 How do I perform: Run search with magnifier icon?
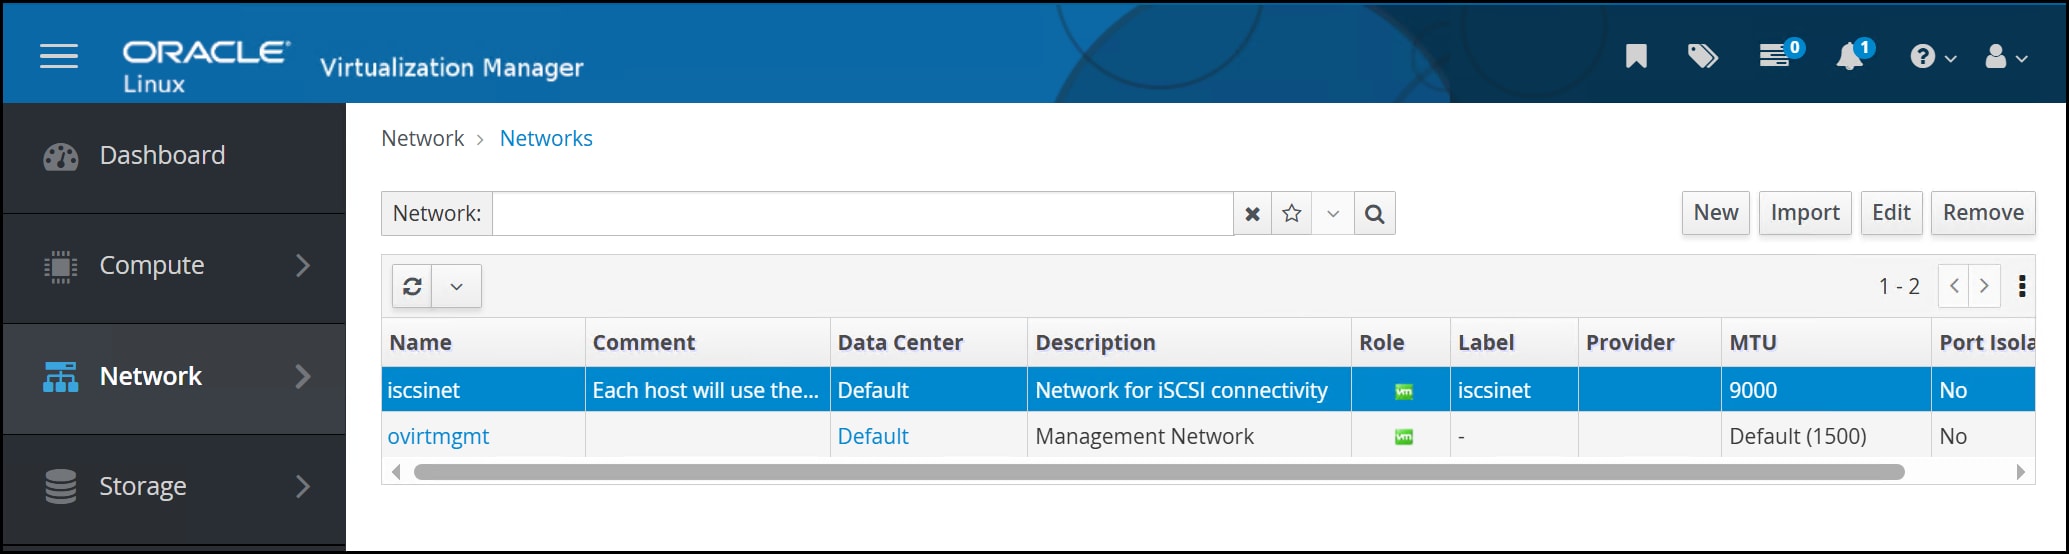point(1375,213)
